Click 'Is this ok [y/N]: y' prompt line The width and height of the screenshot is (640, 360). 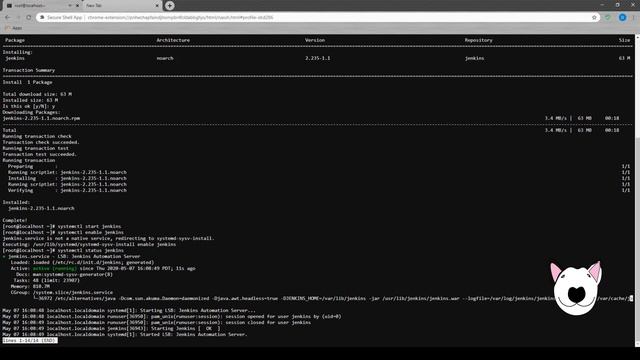[x=29, y=106]
